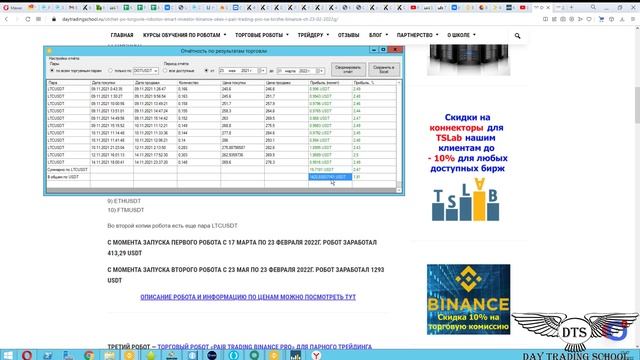Select radio 'все доступные' period

pyautogui.click(x=165, y=71)
